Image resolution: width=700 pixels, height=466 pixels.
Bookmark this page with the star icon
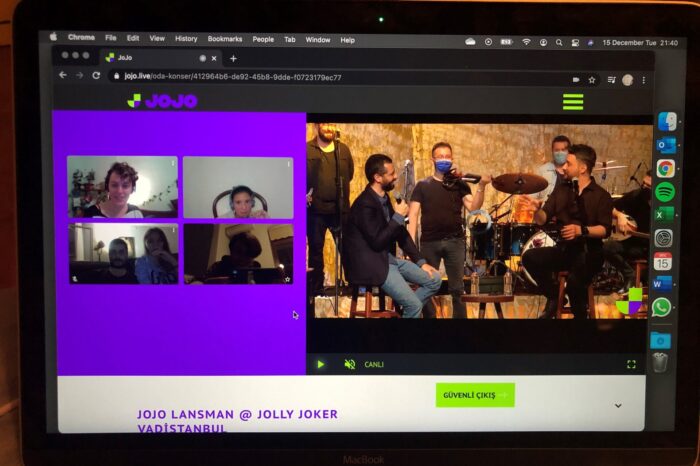tap(592, 80)
